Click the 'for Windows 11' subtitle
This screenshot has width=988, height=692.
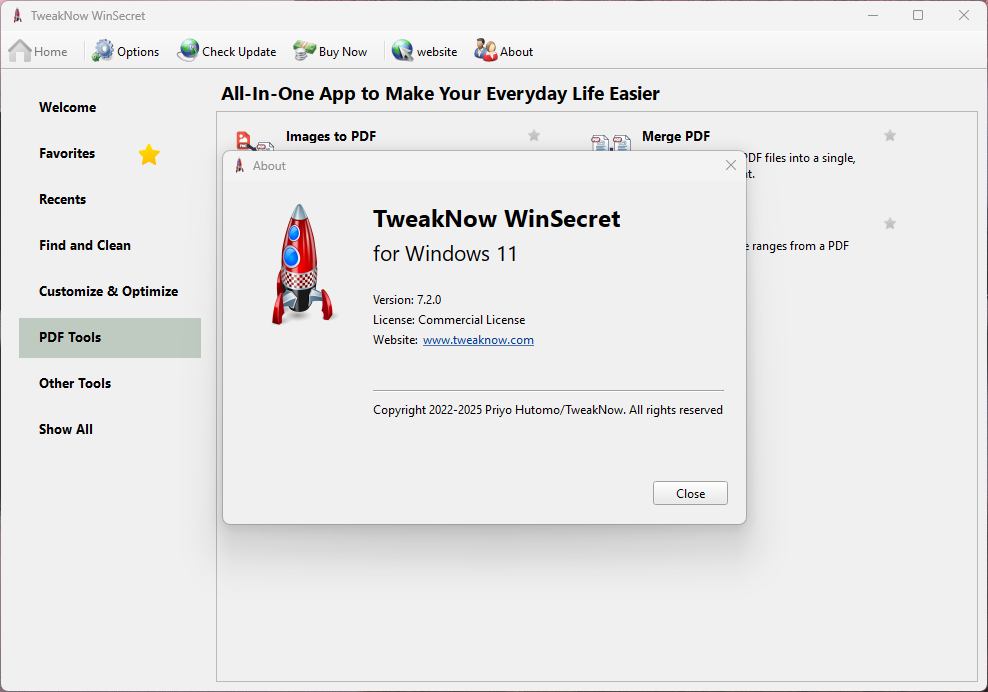tap(445, 253)
